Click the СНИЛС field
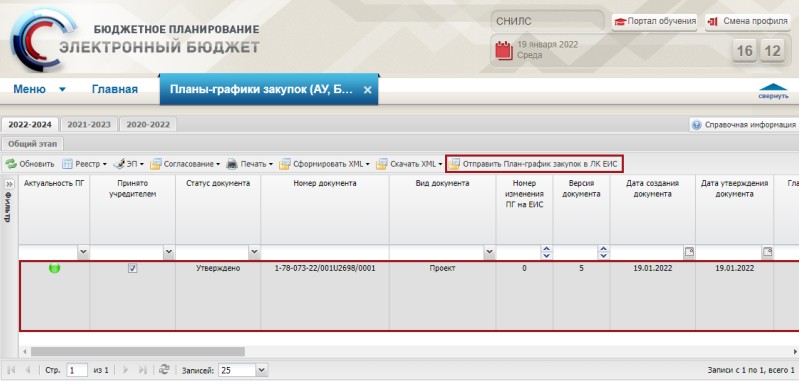Image resolution: width=799 pixels, height=381 pixels. point(547,21)
